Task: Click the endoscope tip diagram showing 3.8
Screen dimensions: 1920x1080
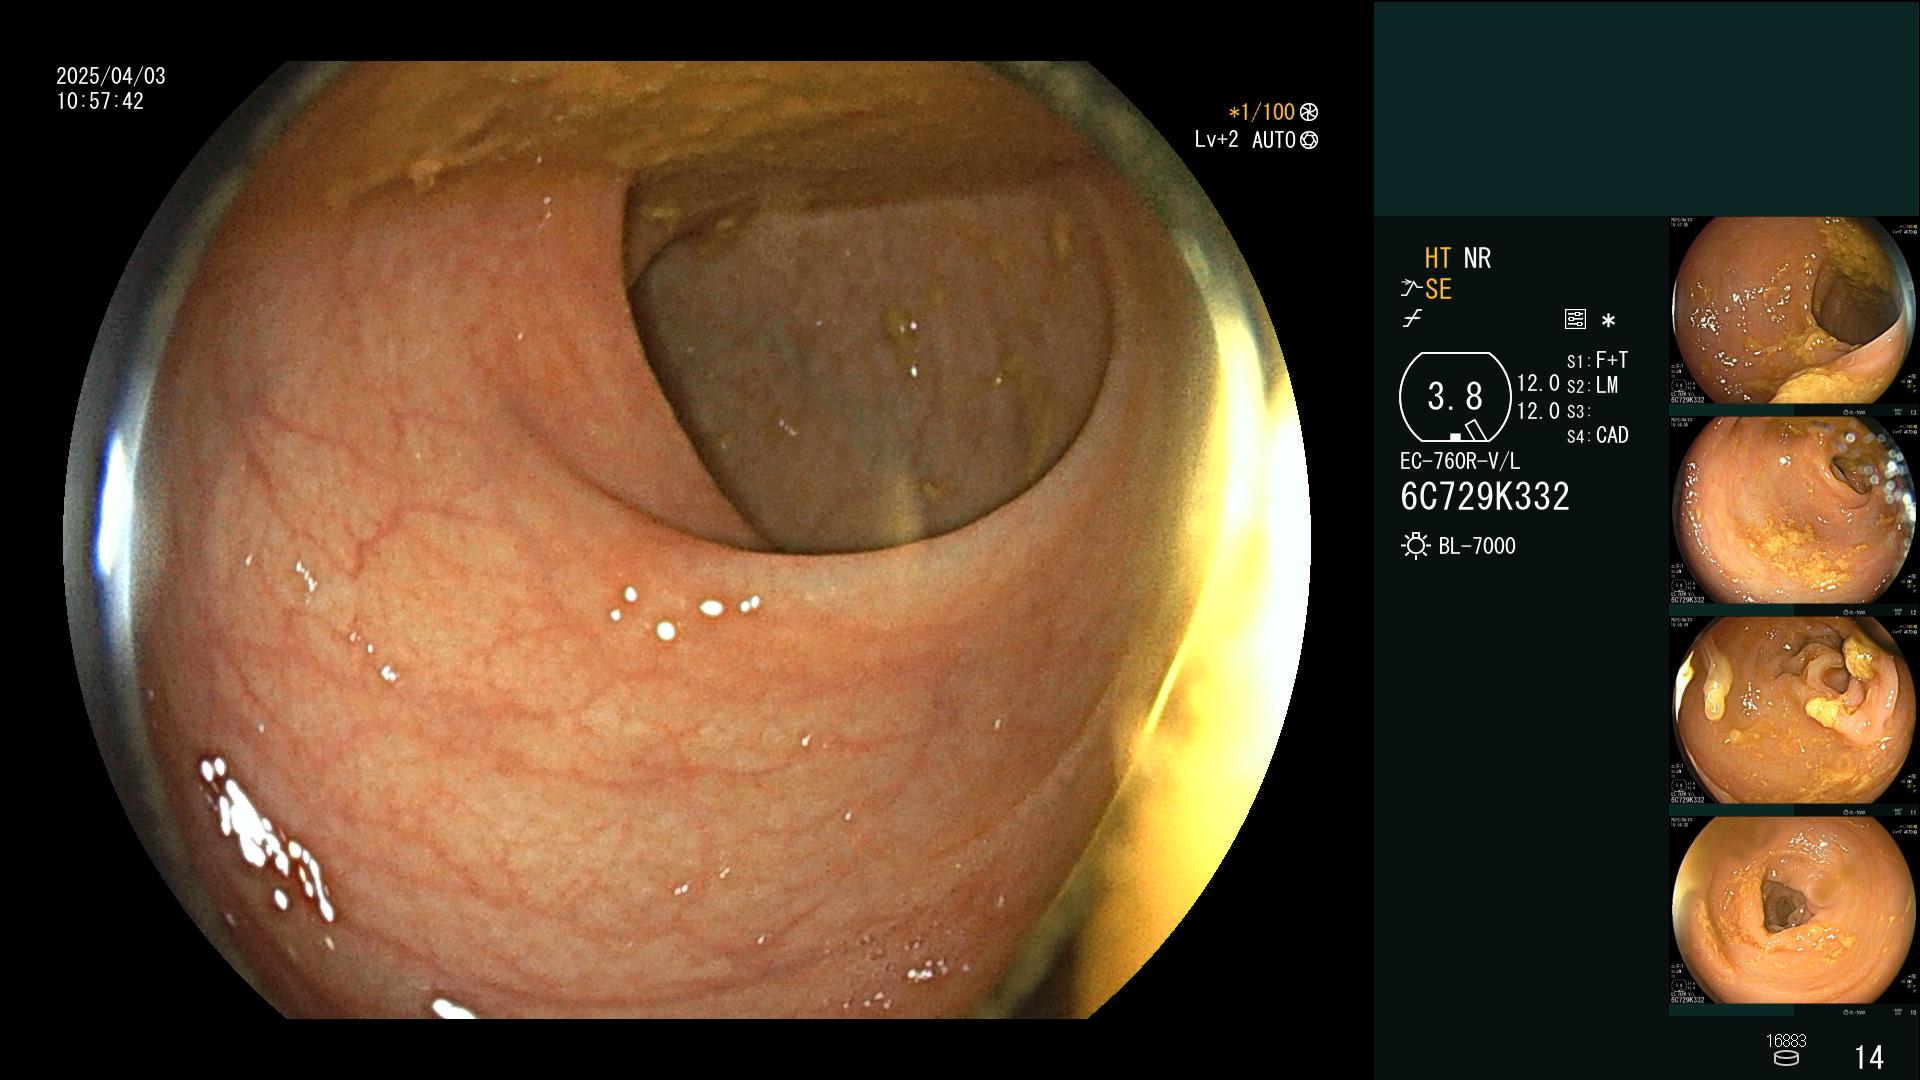Action: [x=1455, y=397]
